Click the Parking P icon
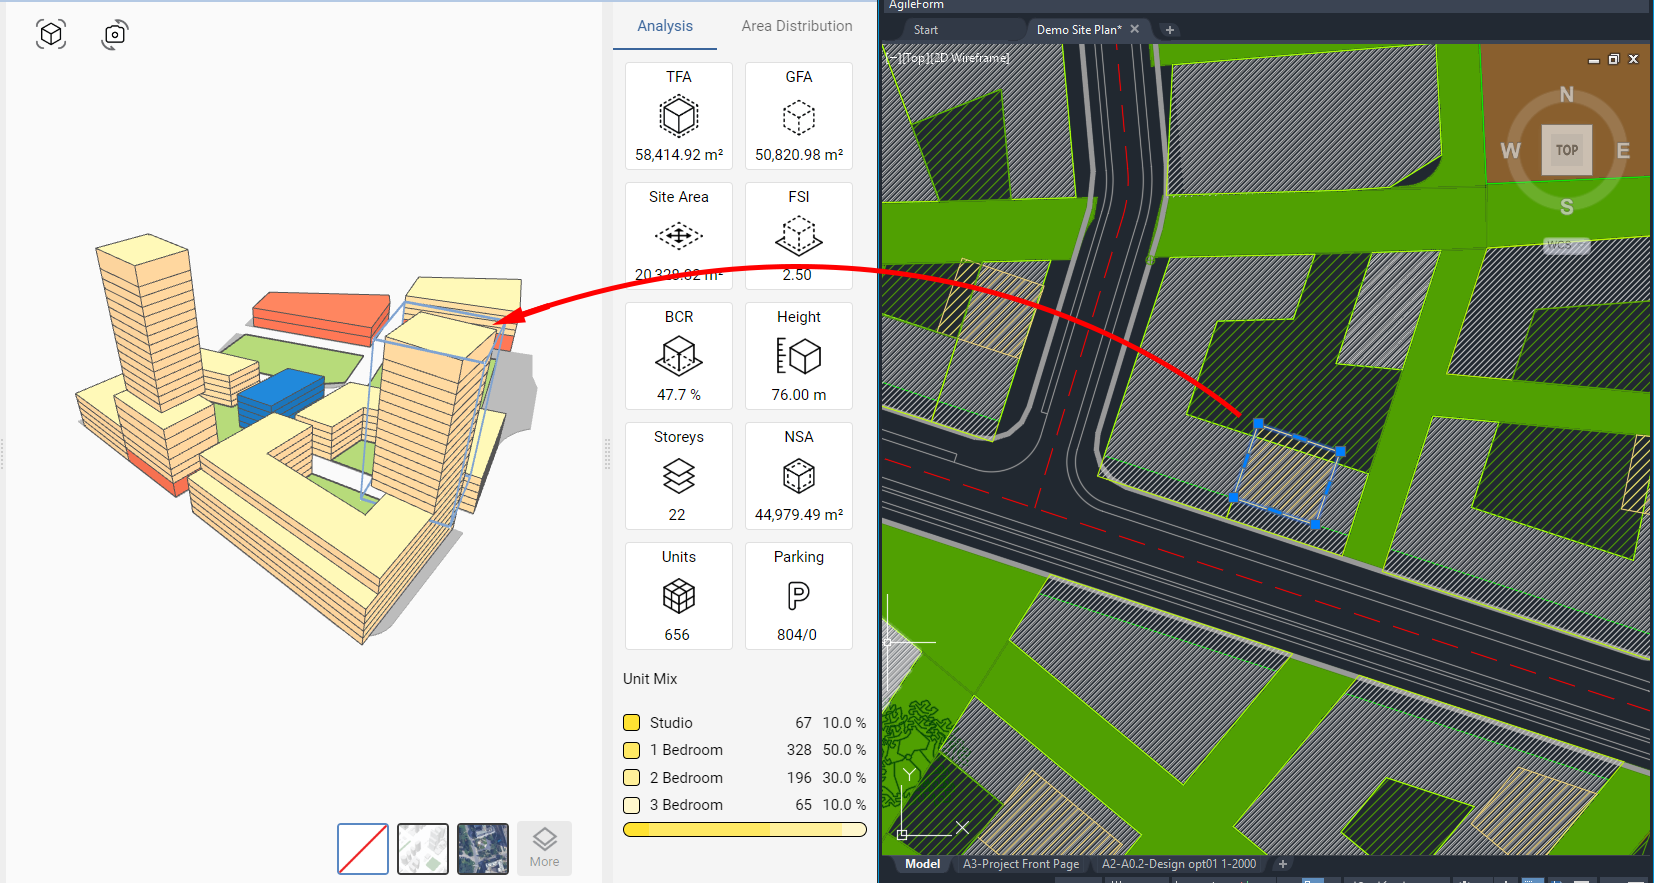The width and height of the screenshot is (1654, 883). pyautogui.click(x=798, y=596)
